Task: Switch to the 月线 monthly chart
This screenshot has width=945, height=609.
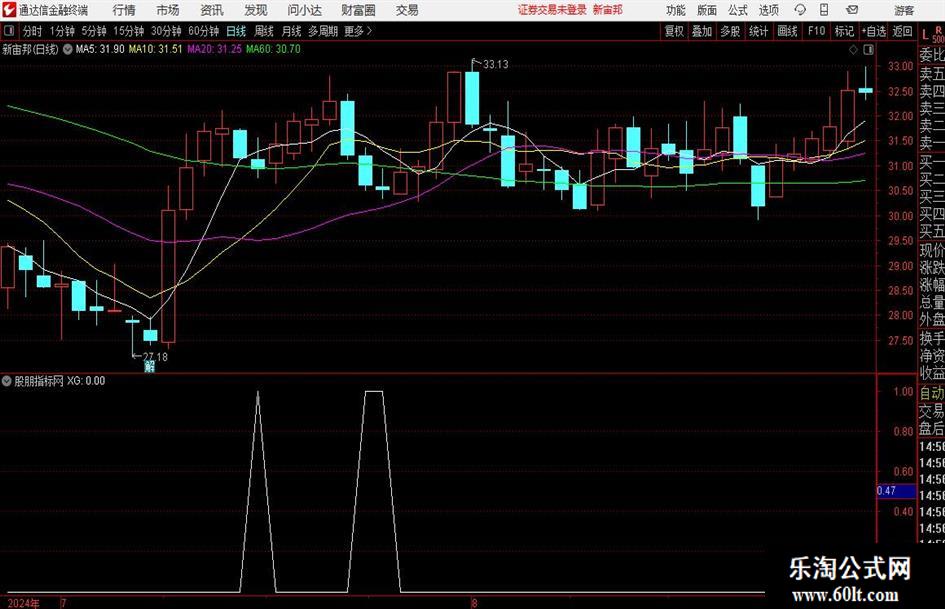Action: pos(291,31)
